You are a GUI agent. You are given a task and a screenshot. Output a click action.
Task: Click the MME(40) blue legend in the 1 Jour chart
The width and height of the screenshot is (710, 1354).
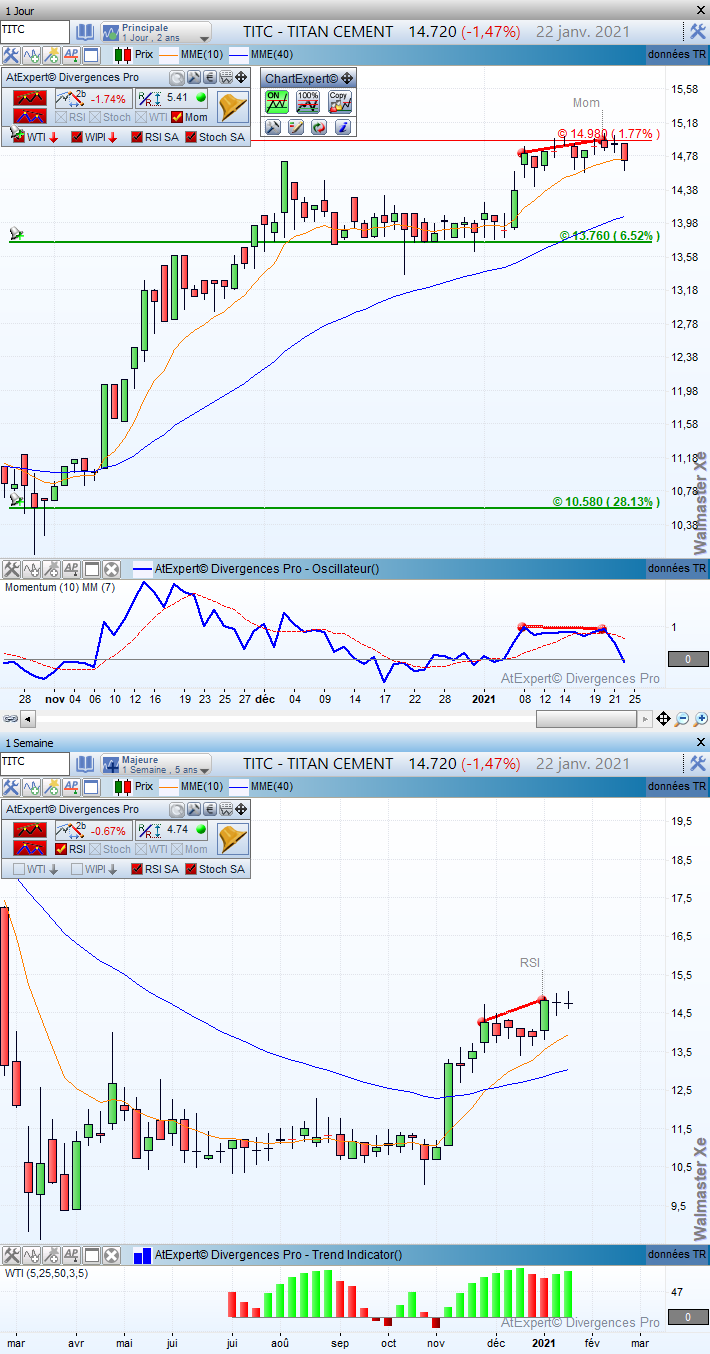264,56
